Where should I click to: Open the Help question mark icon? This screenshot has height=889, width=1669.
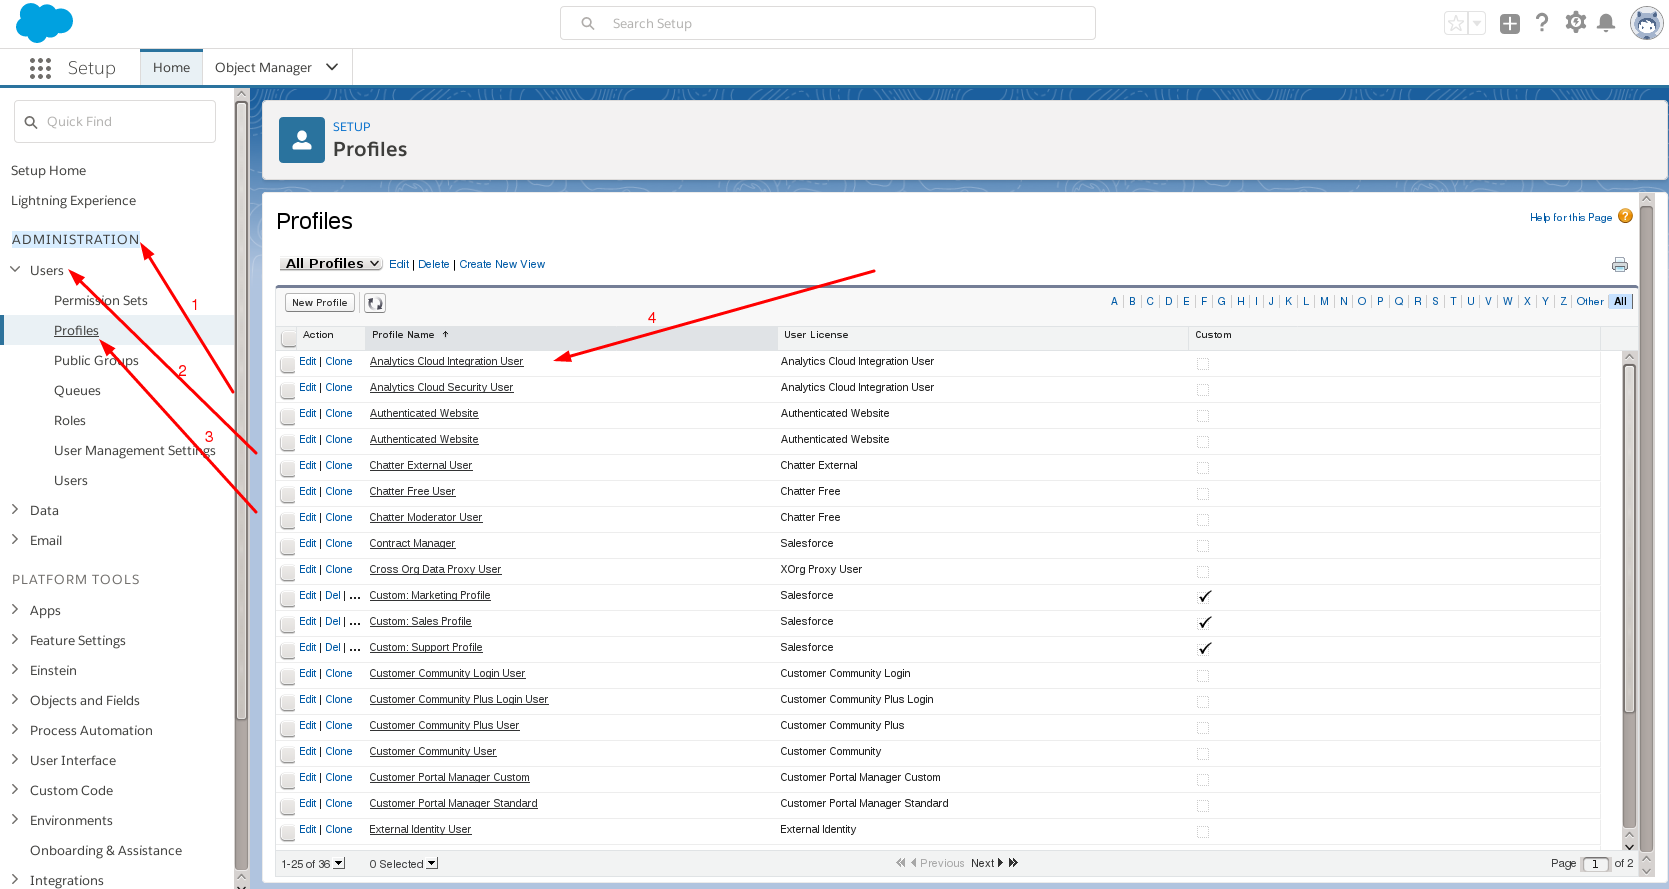click(1542, 23)
